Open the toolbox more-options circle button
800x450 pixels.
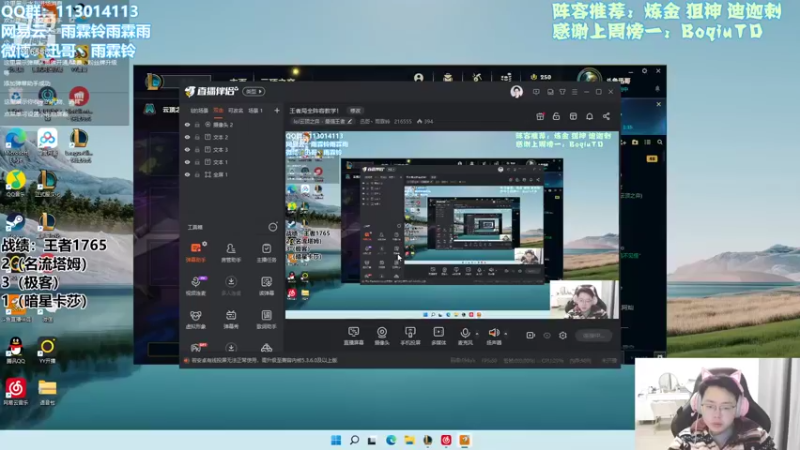273,227
